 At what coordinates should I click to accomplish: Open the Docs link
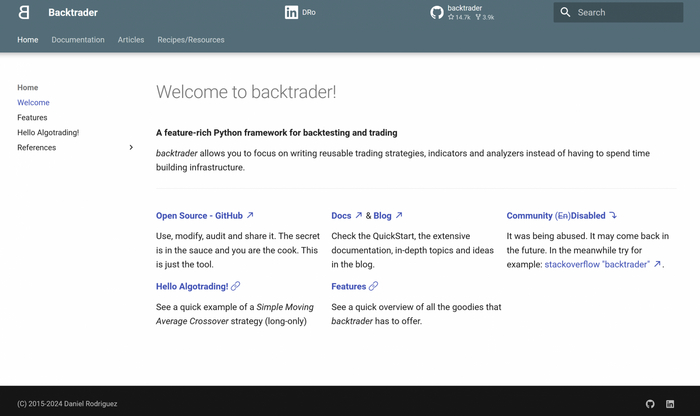342,215
